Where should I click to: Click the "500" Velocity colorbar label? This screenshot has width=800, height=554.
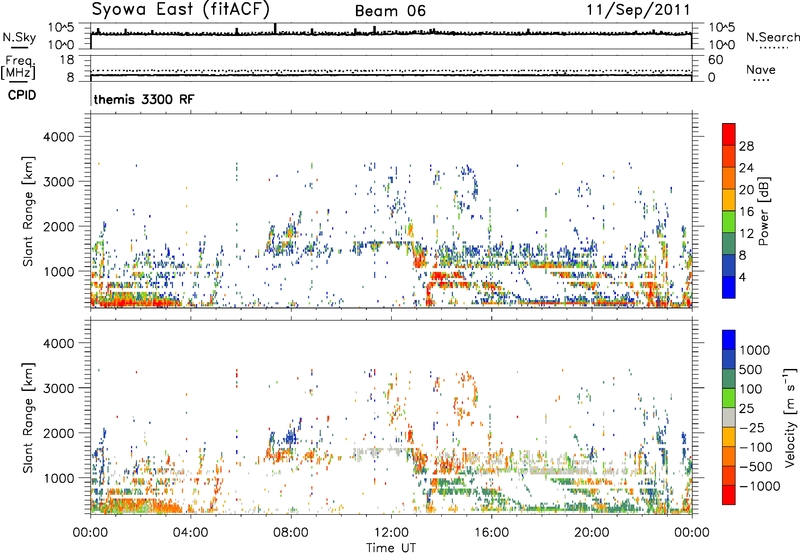[x=751, y=369]
